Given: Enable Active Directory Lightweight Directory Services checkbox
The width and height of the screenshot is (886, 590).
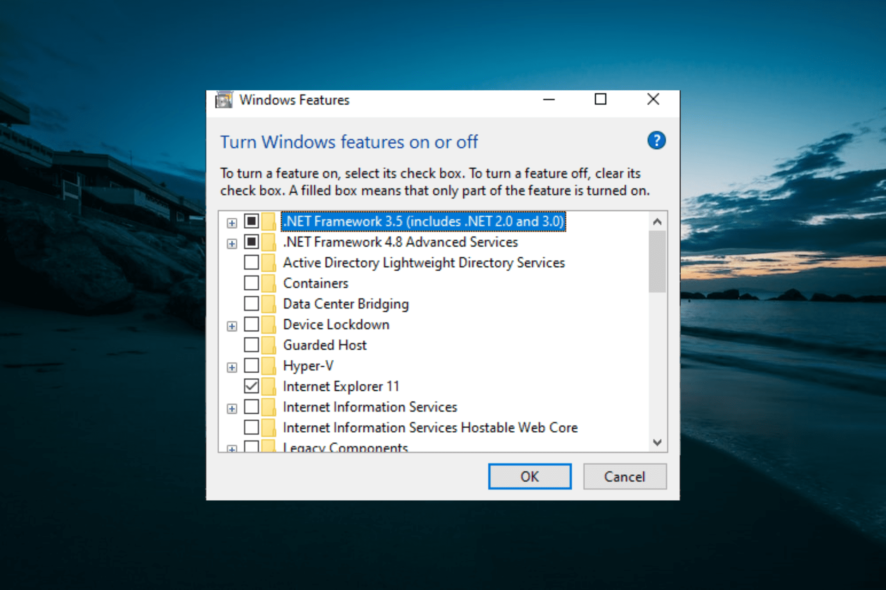Looking at the screenshot, I should [251, 263].
